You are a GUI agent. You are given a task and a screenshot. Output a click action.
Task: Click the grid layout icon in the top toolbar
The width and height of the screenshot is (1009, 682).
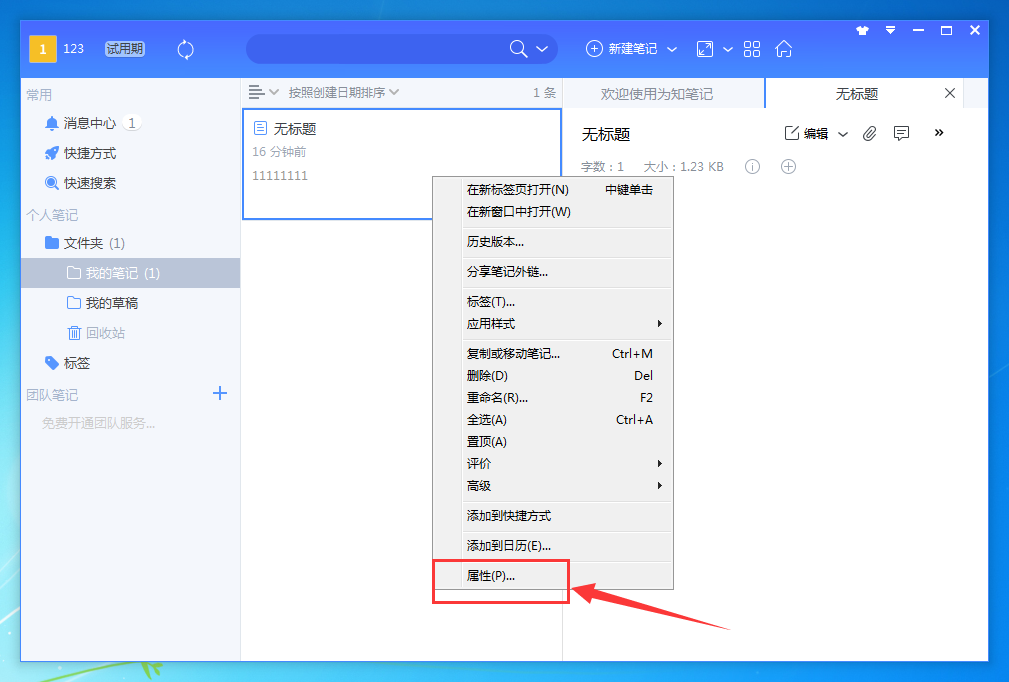tap(751, 48)
